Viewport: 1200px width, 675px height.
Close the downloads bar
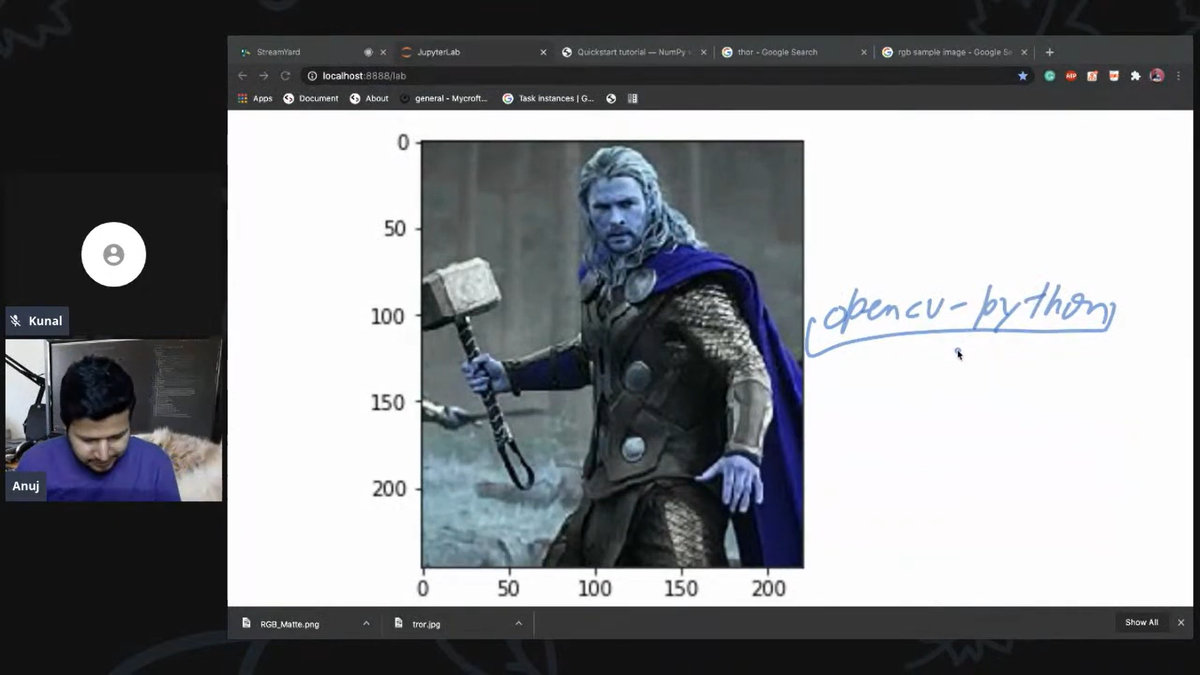pyautogui.click(x=1181, y=622)
